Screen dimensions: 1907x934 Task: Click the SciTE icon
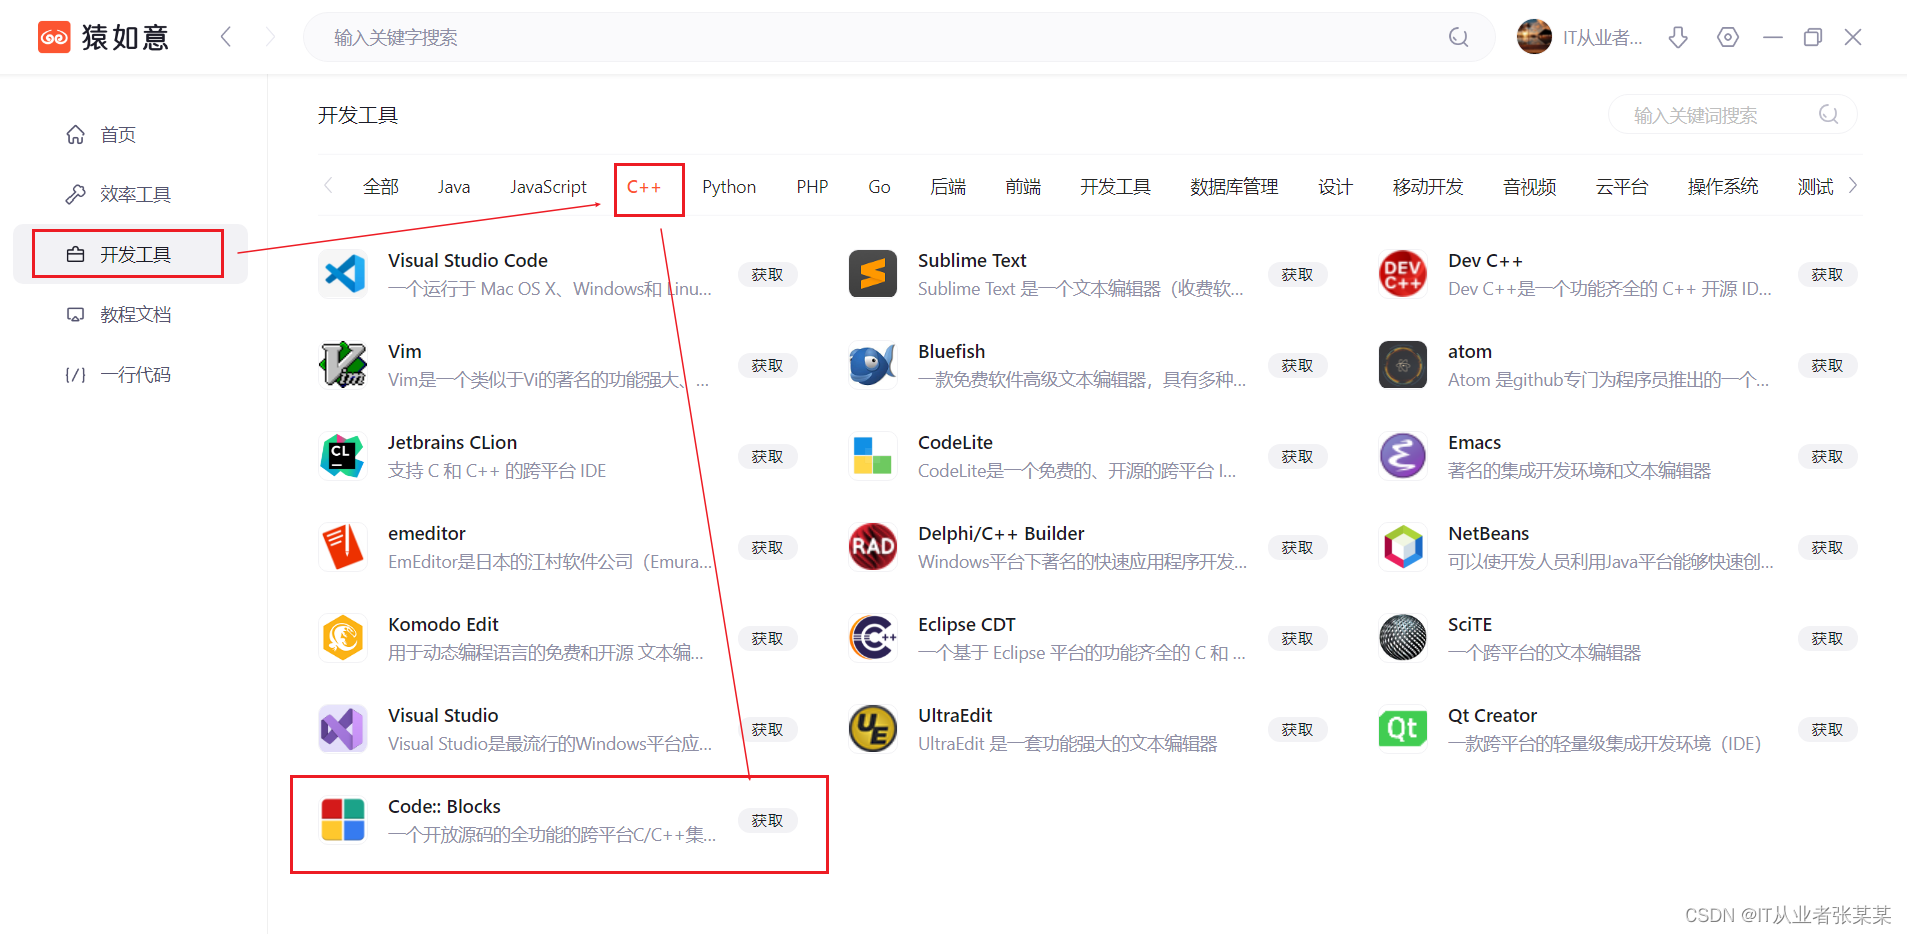pos(1403,638)
